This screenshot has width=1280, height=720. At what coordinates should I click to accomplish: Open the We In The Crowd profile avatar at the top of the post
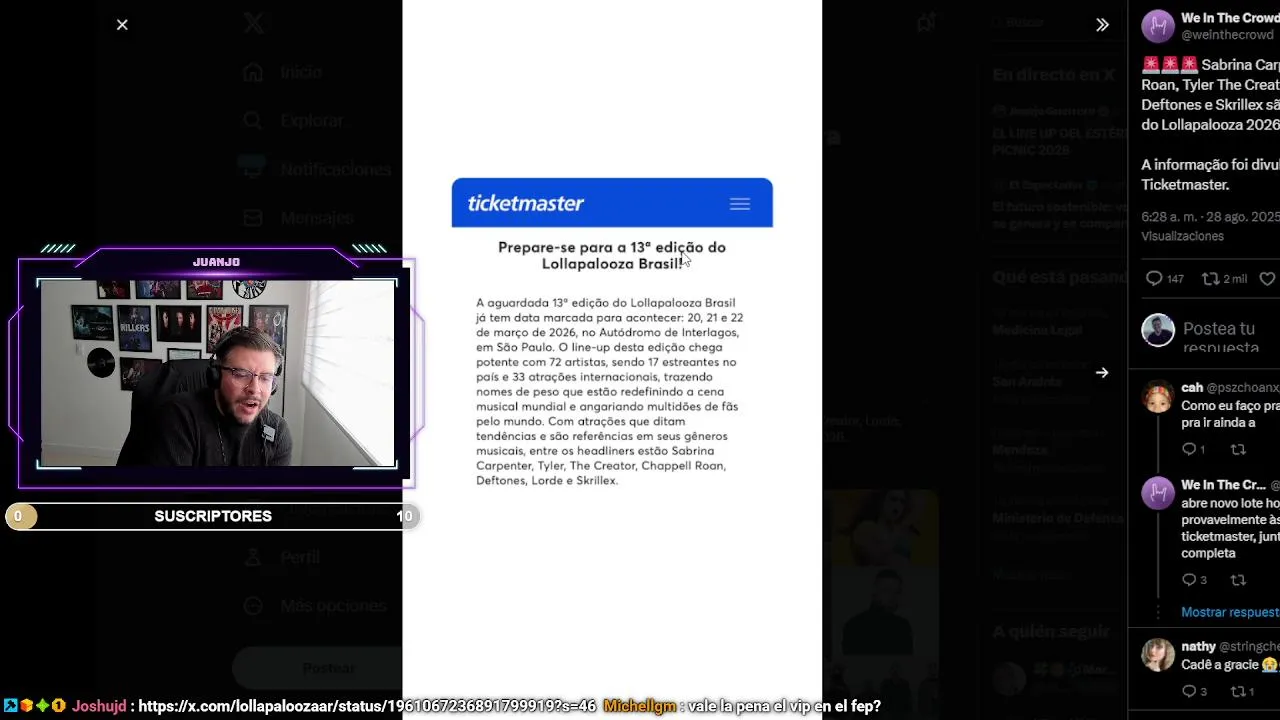[1158, 26]
